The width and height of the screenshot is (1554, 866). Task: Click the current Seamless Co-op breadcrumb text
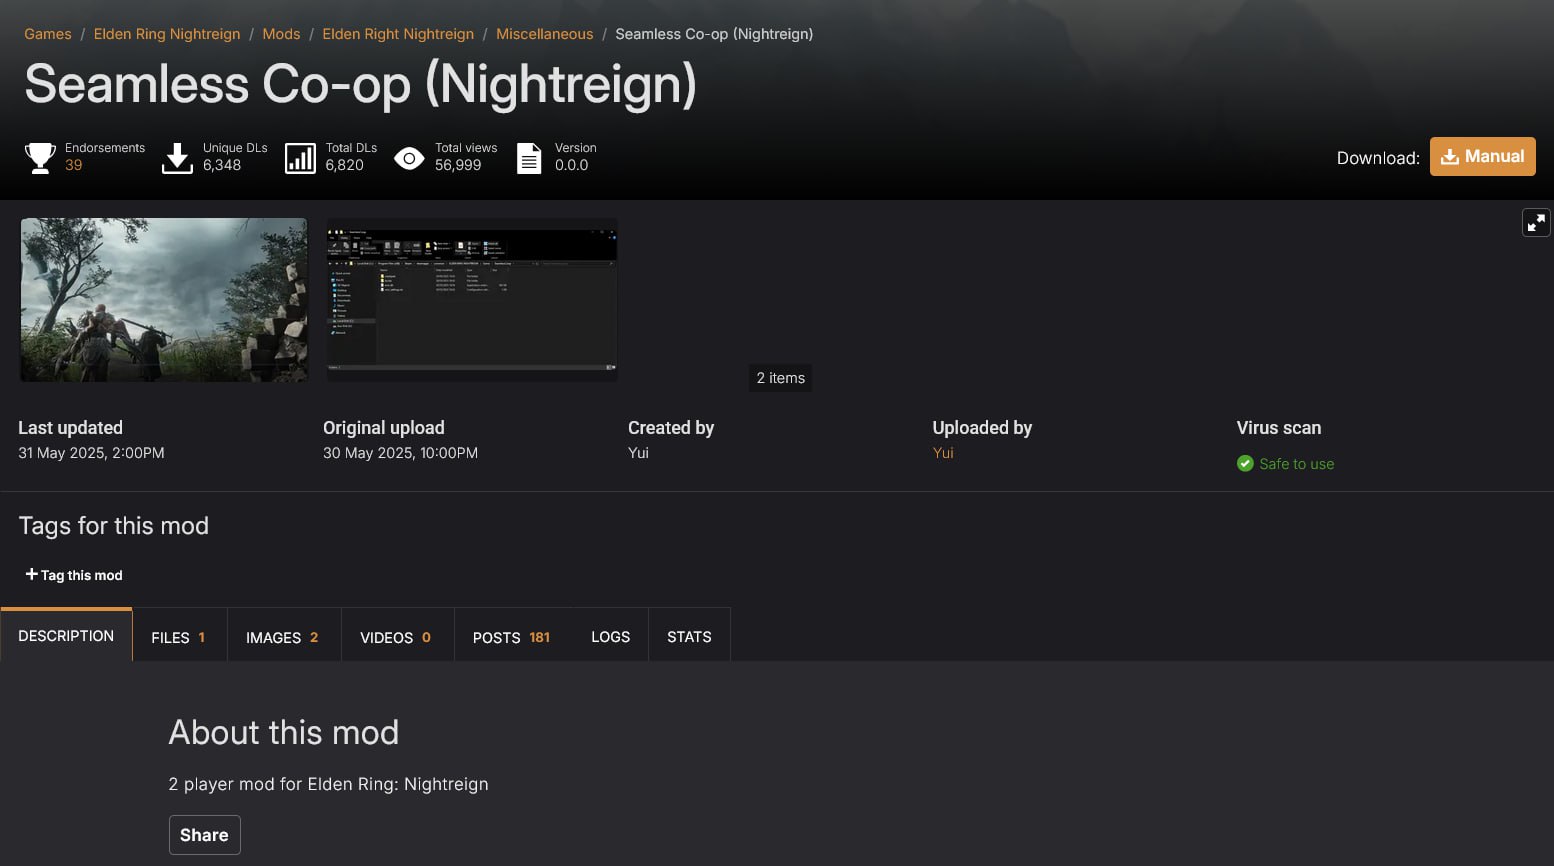click(x=714, y=34)
